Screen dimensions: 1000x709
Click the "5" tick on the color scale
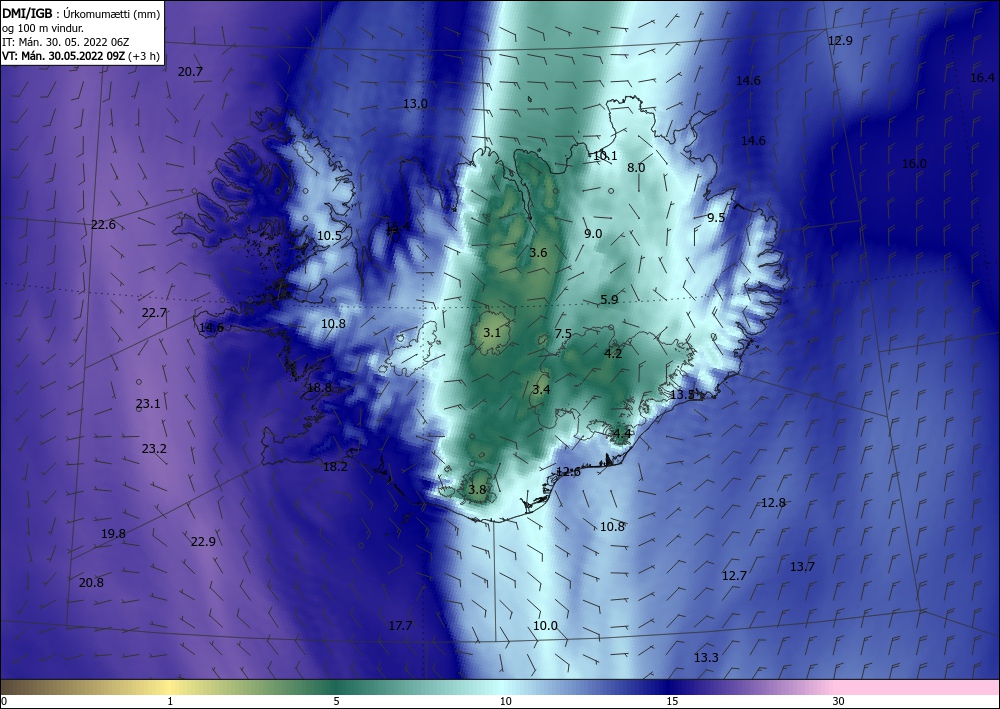[x=336, y=702]
